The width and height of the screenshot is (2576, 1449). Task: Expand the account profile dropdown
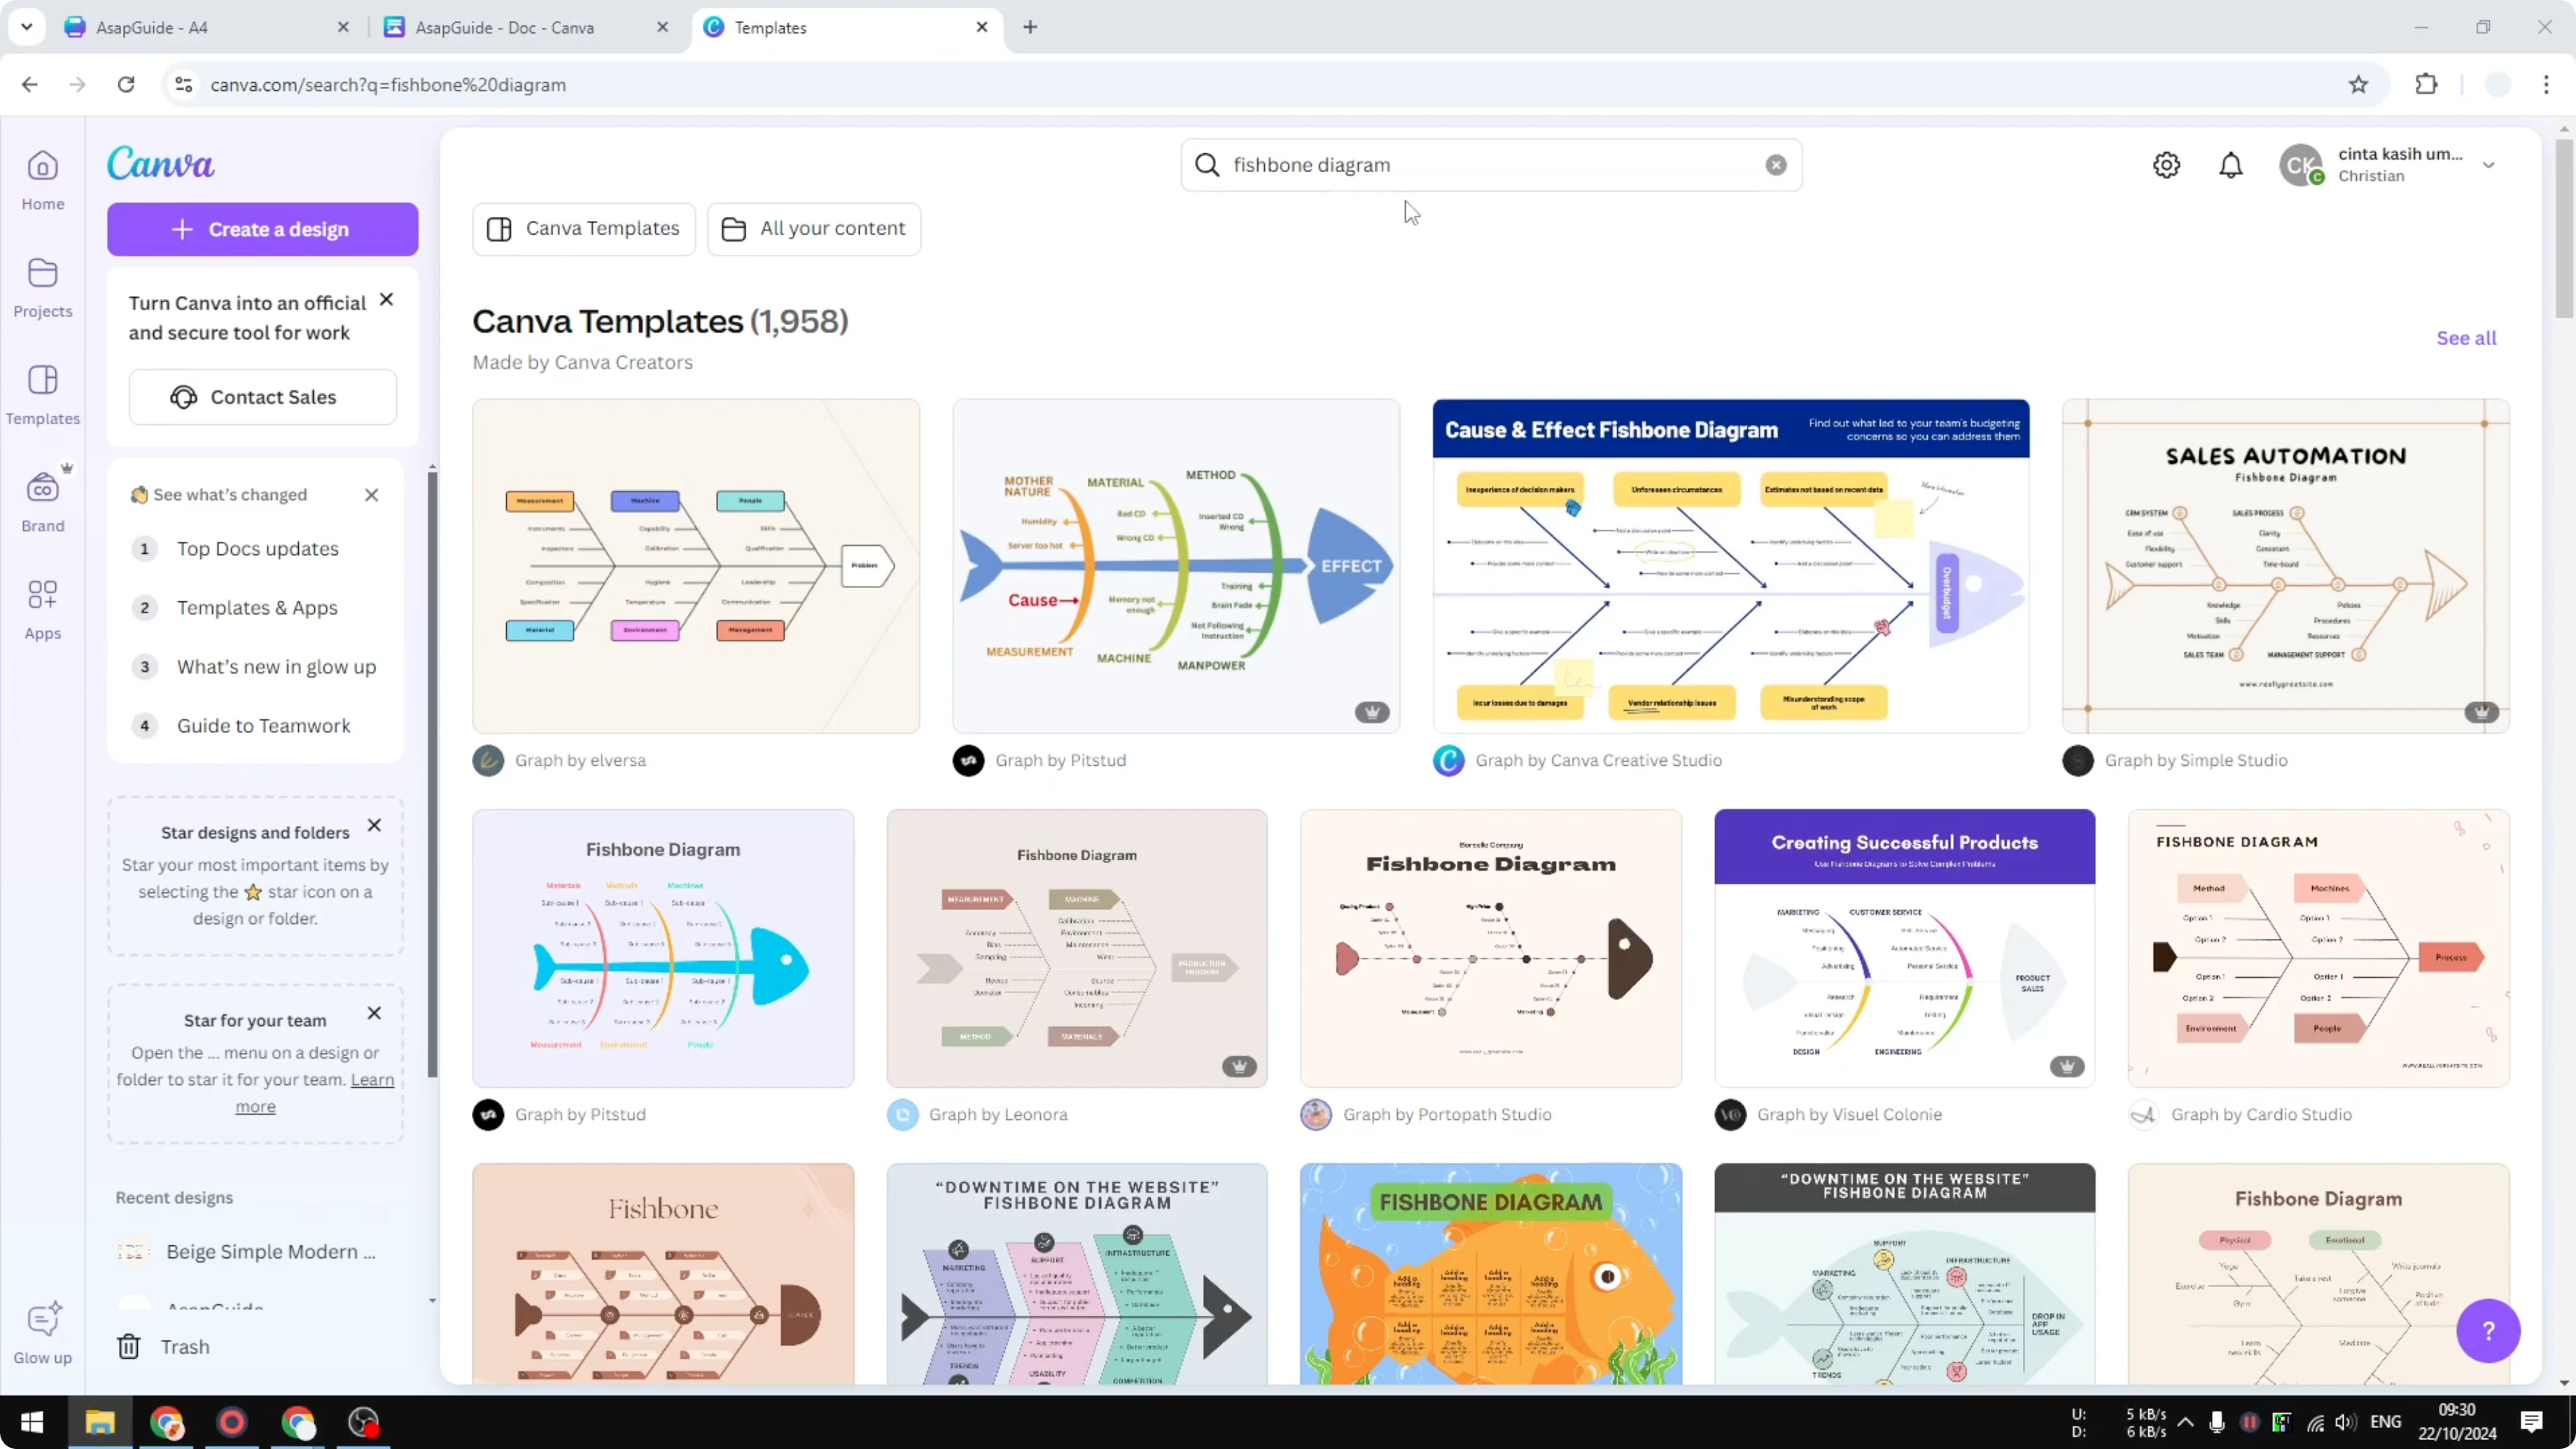[x=2489, y=165]
